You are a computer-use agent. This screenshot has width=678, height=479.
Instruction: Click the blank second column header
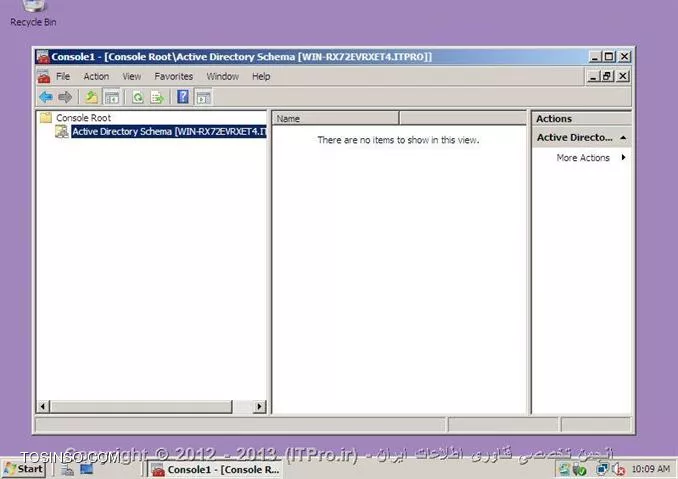point(463,118)
